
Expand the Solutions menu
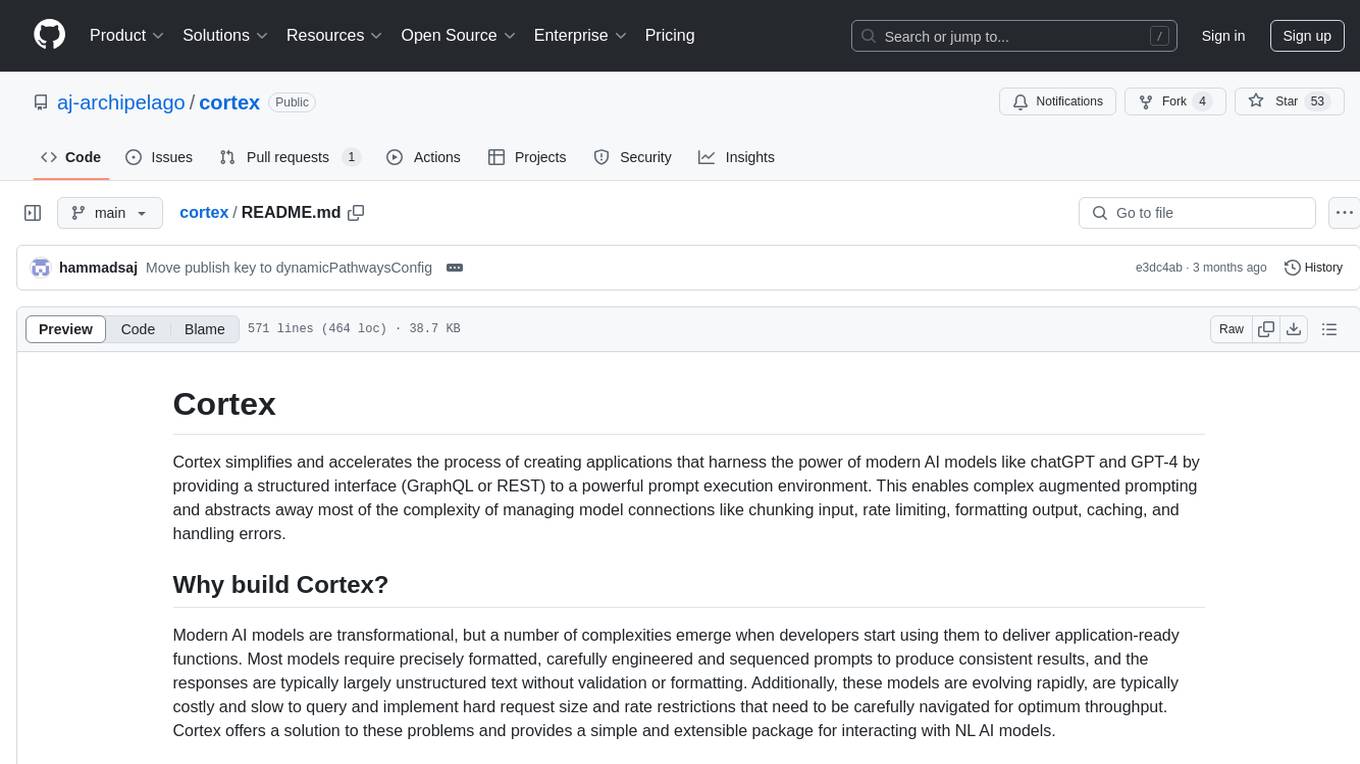225,35
